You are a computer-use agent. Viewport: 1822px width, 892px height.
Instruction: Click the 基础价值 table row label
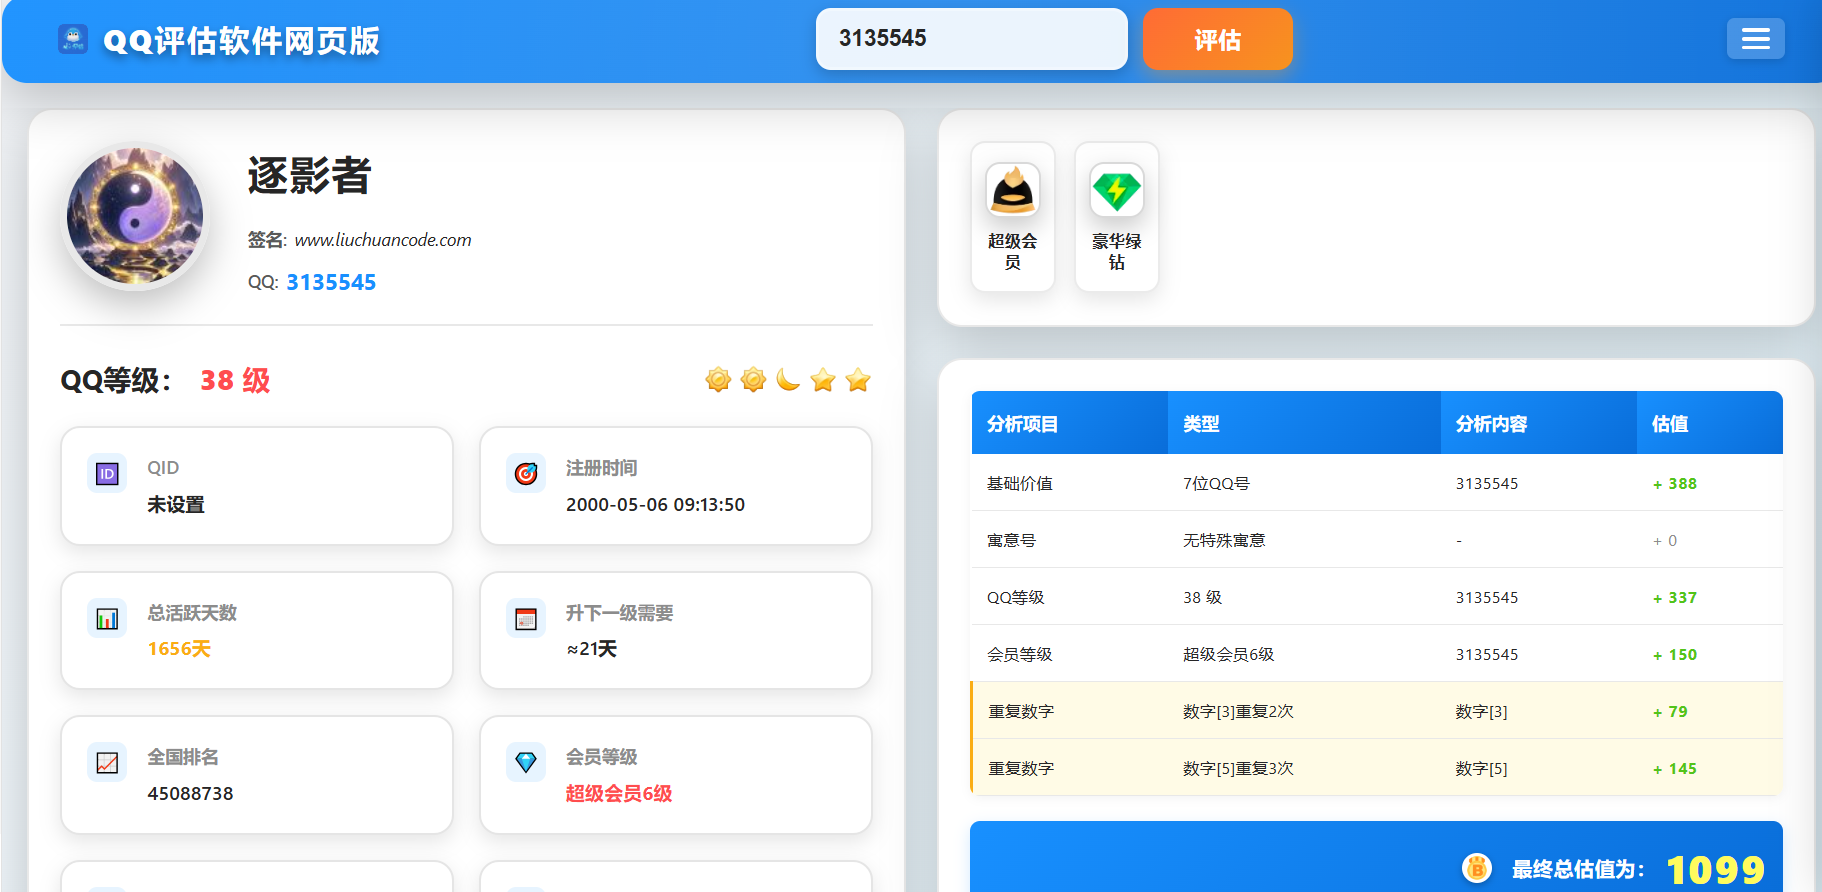tap(1020, 484)
